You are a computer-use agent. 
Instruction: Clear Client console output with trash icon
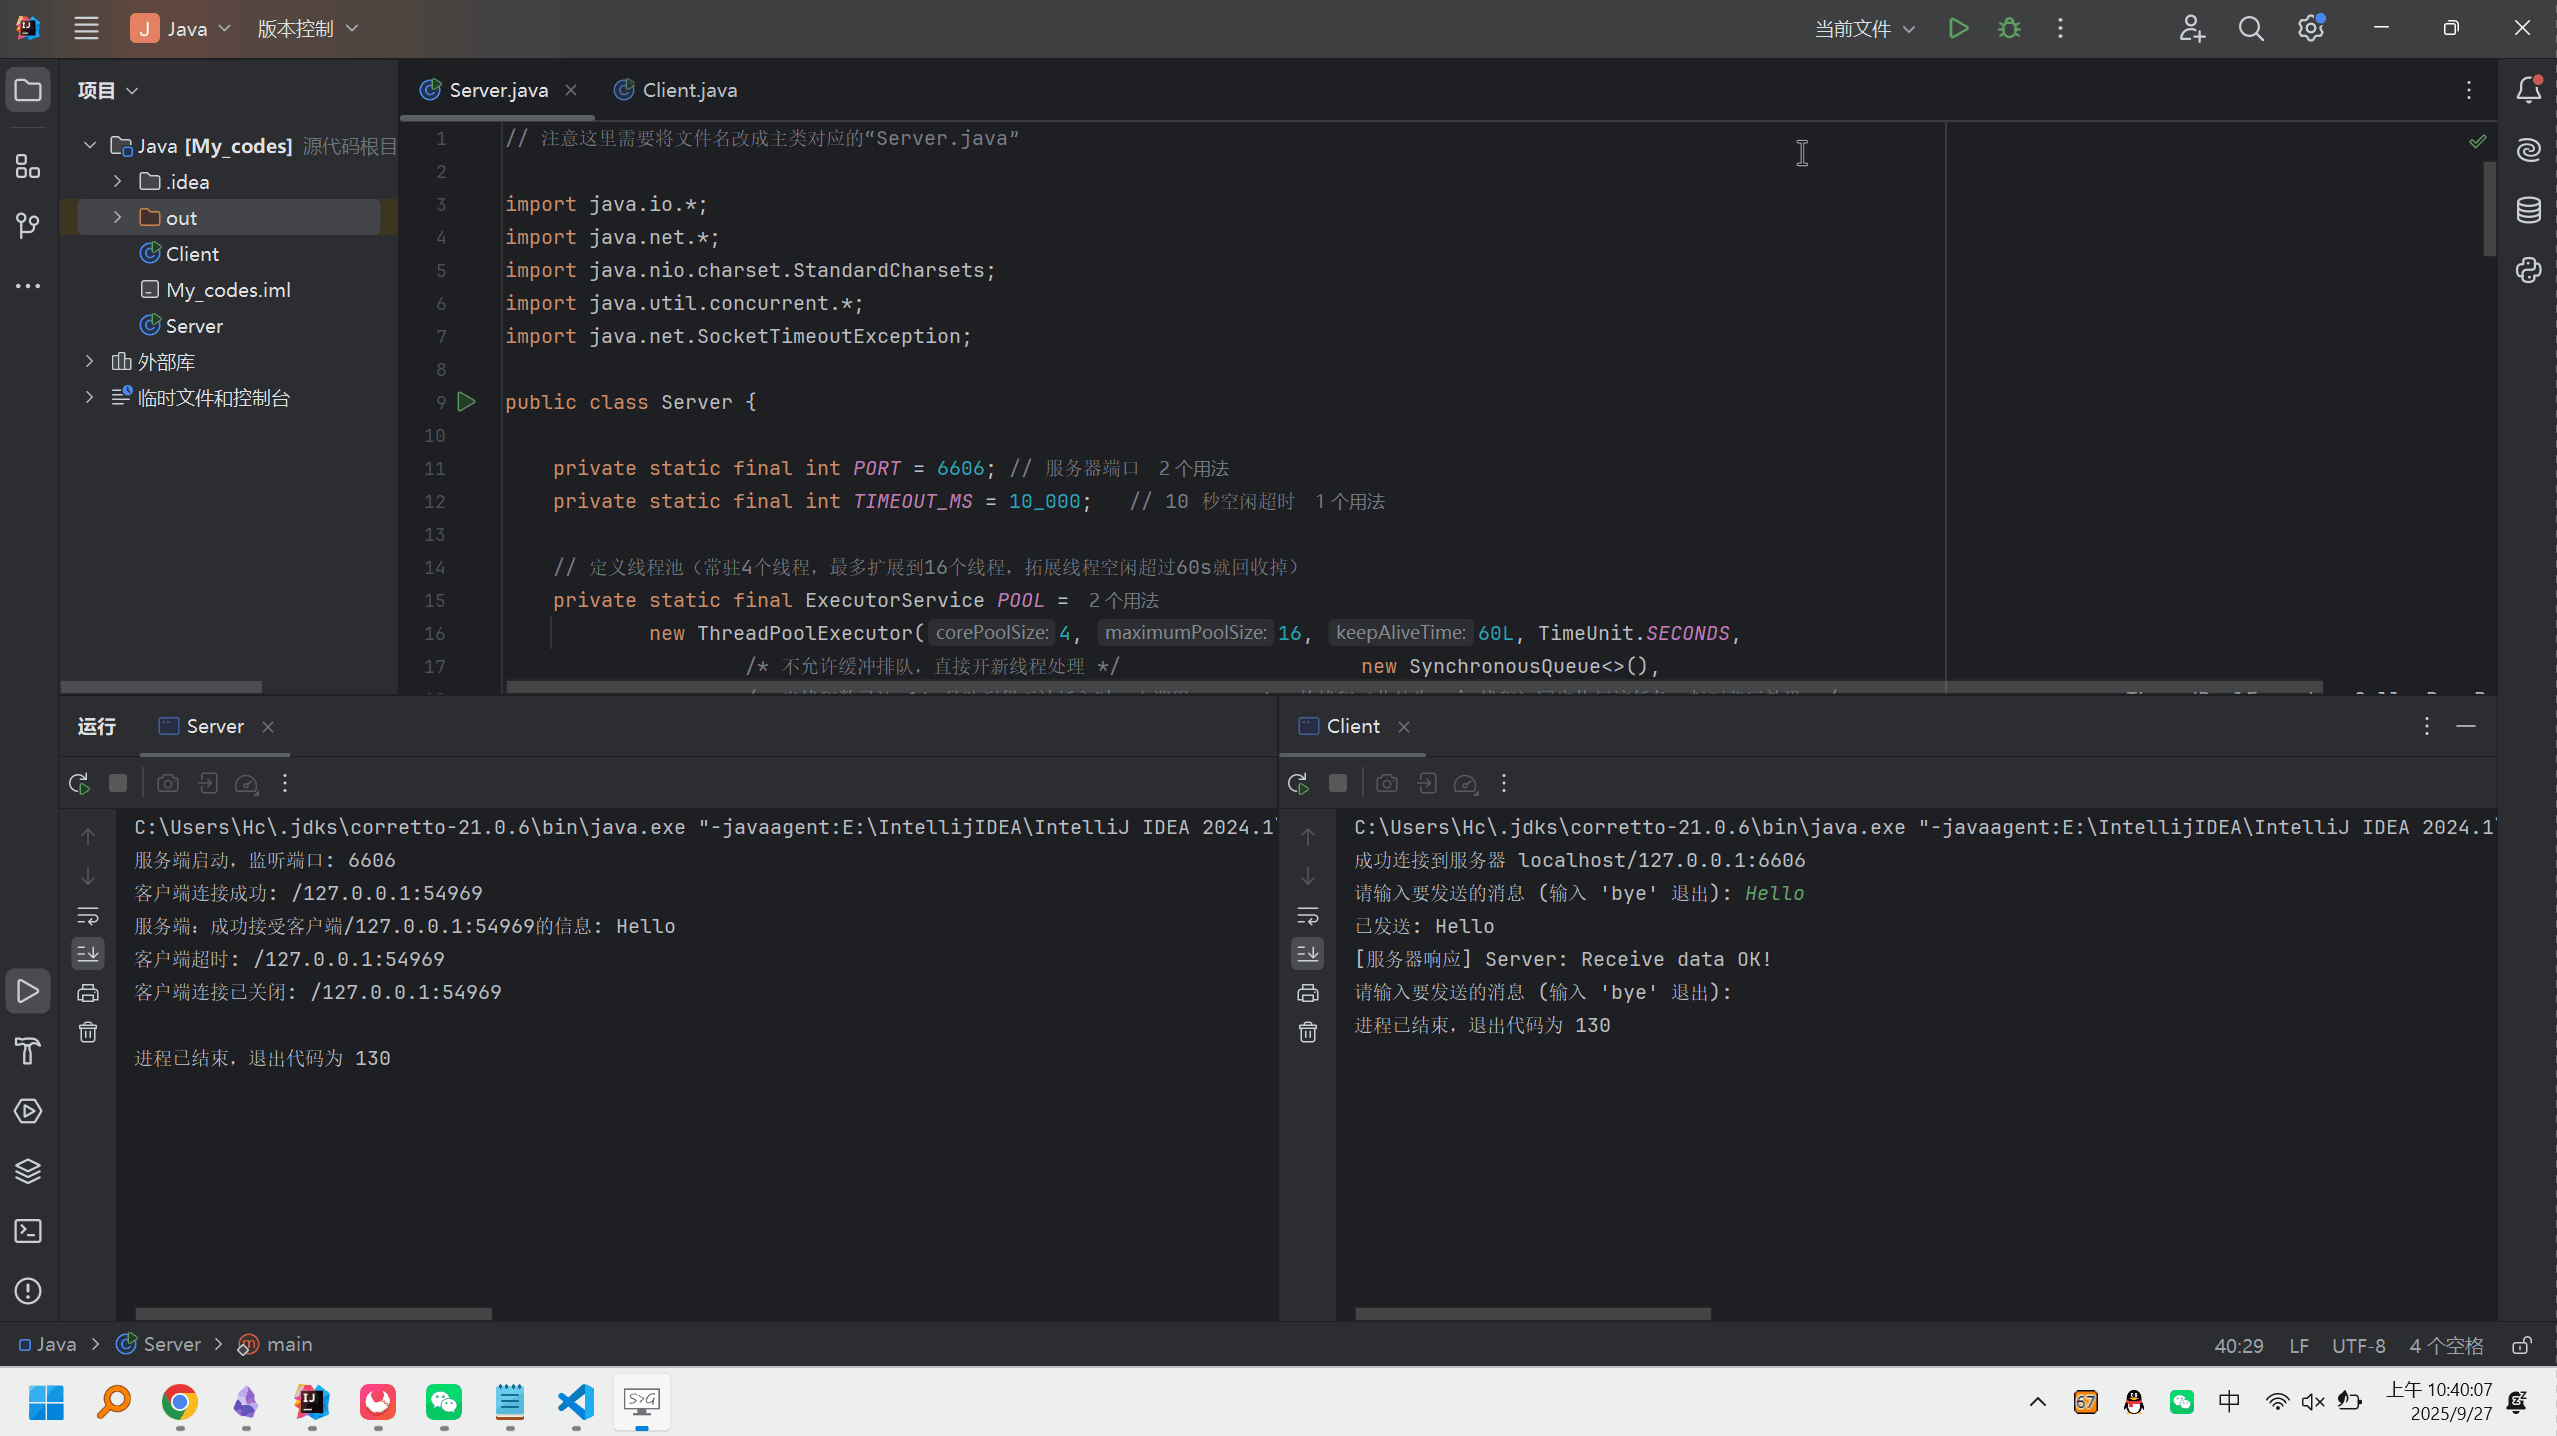(x=1307, y=1032)
